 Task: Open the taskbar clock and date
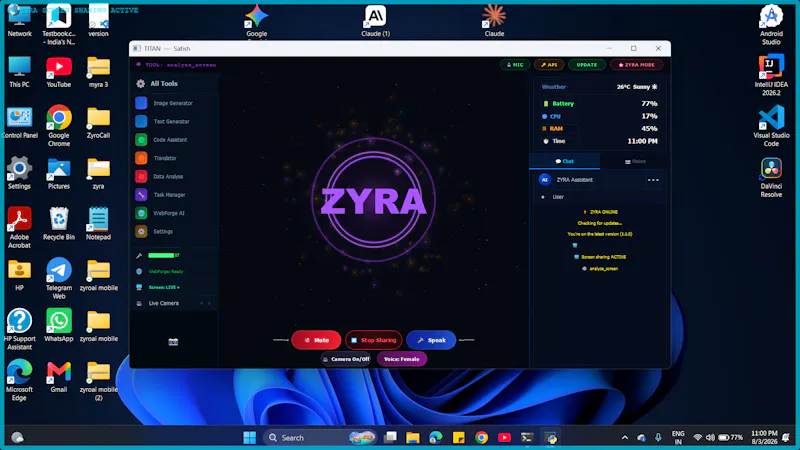coord(764,437)
